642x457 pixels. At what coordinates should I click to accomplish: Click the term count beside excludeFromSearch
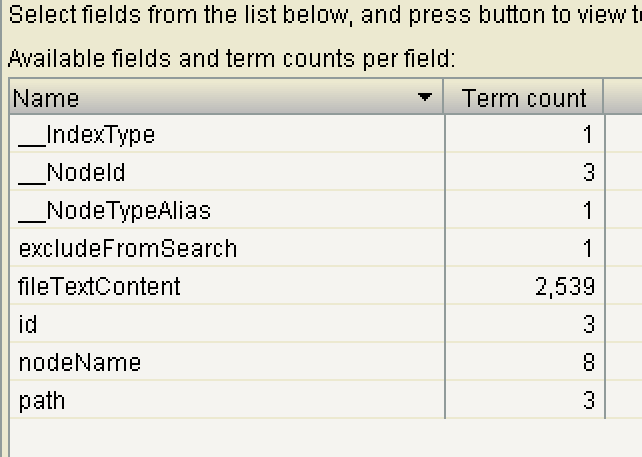click(588, 249)
